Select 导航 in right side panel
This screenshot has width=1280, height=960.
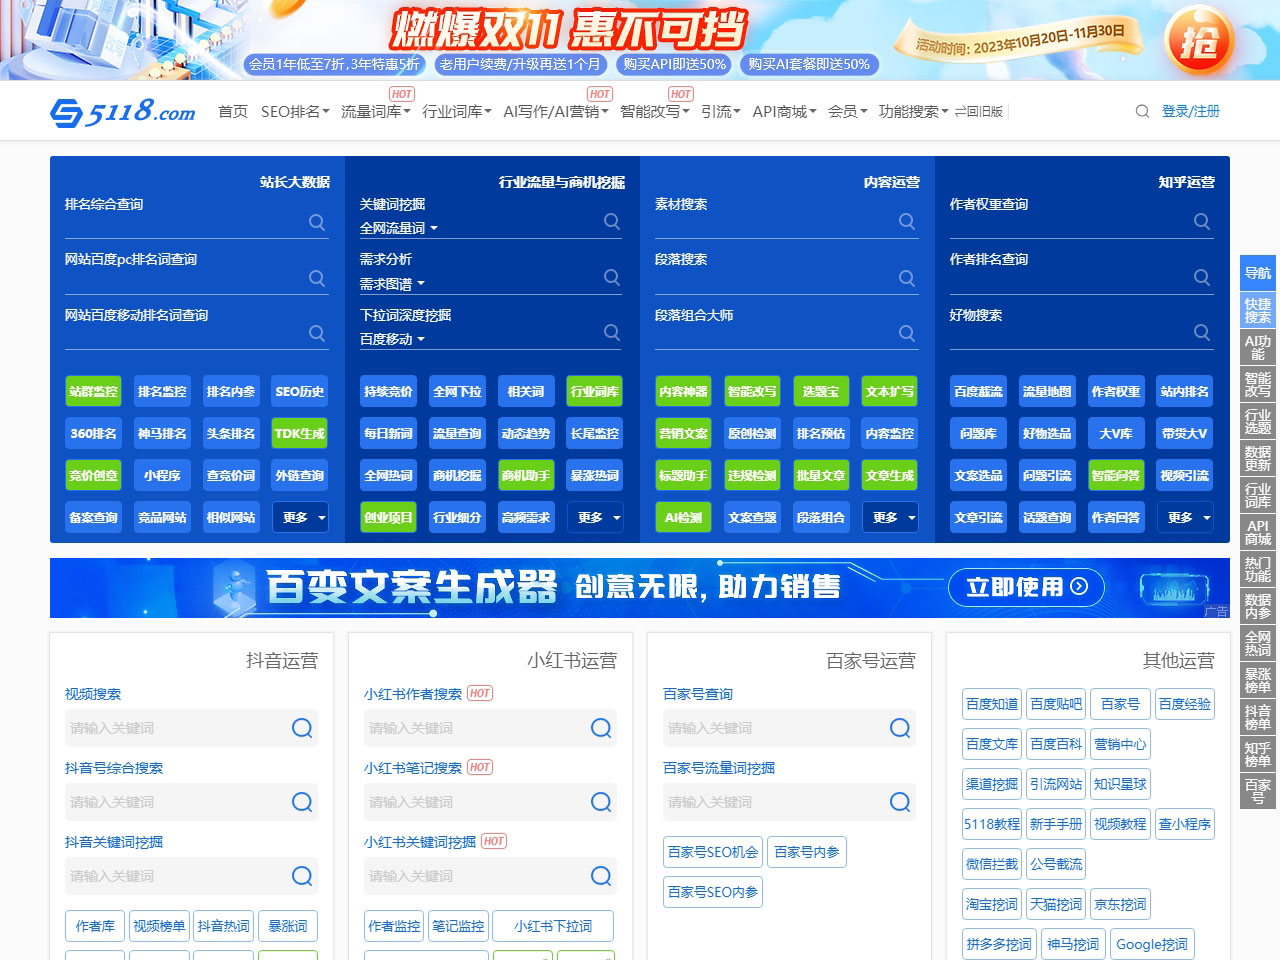pos(1257,273)
